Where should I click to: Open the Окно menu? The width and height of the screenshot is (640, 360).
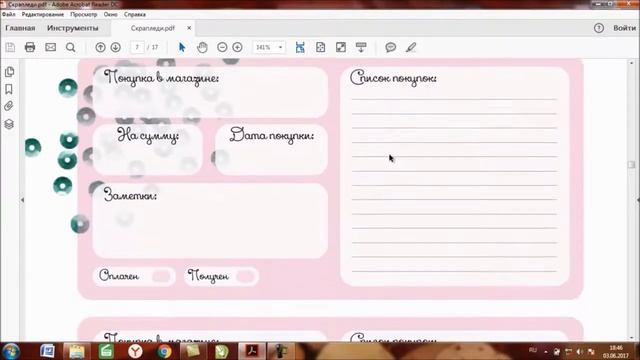[x=110, y=14]
